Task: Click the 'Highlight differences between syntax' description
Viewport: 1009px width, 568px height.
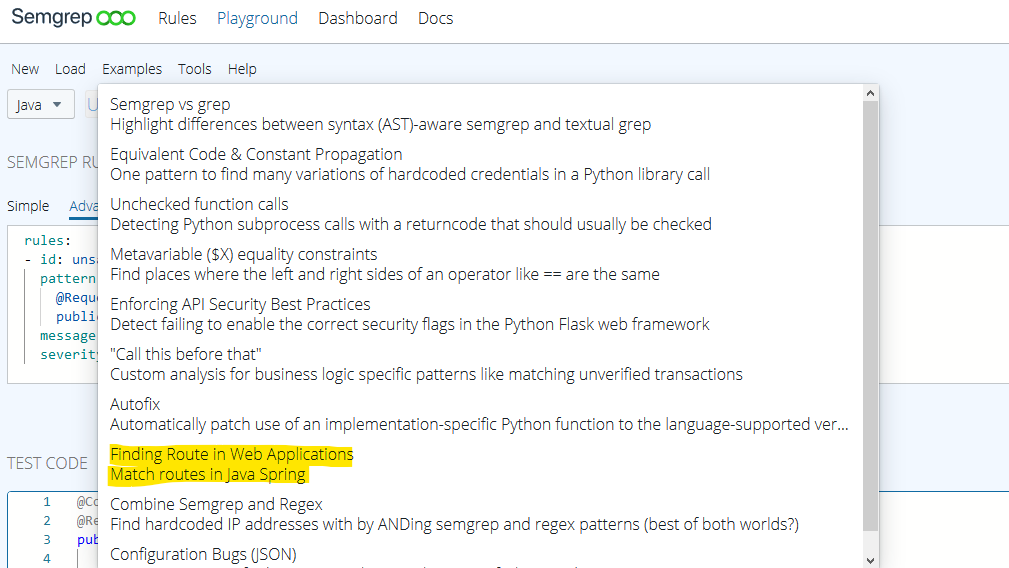Action: click(380, 124)
